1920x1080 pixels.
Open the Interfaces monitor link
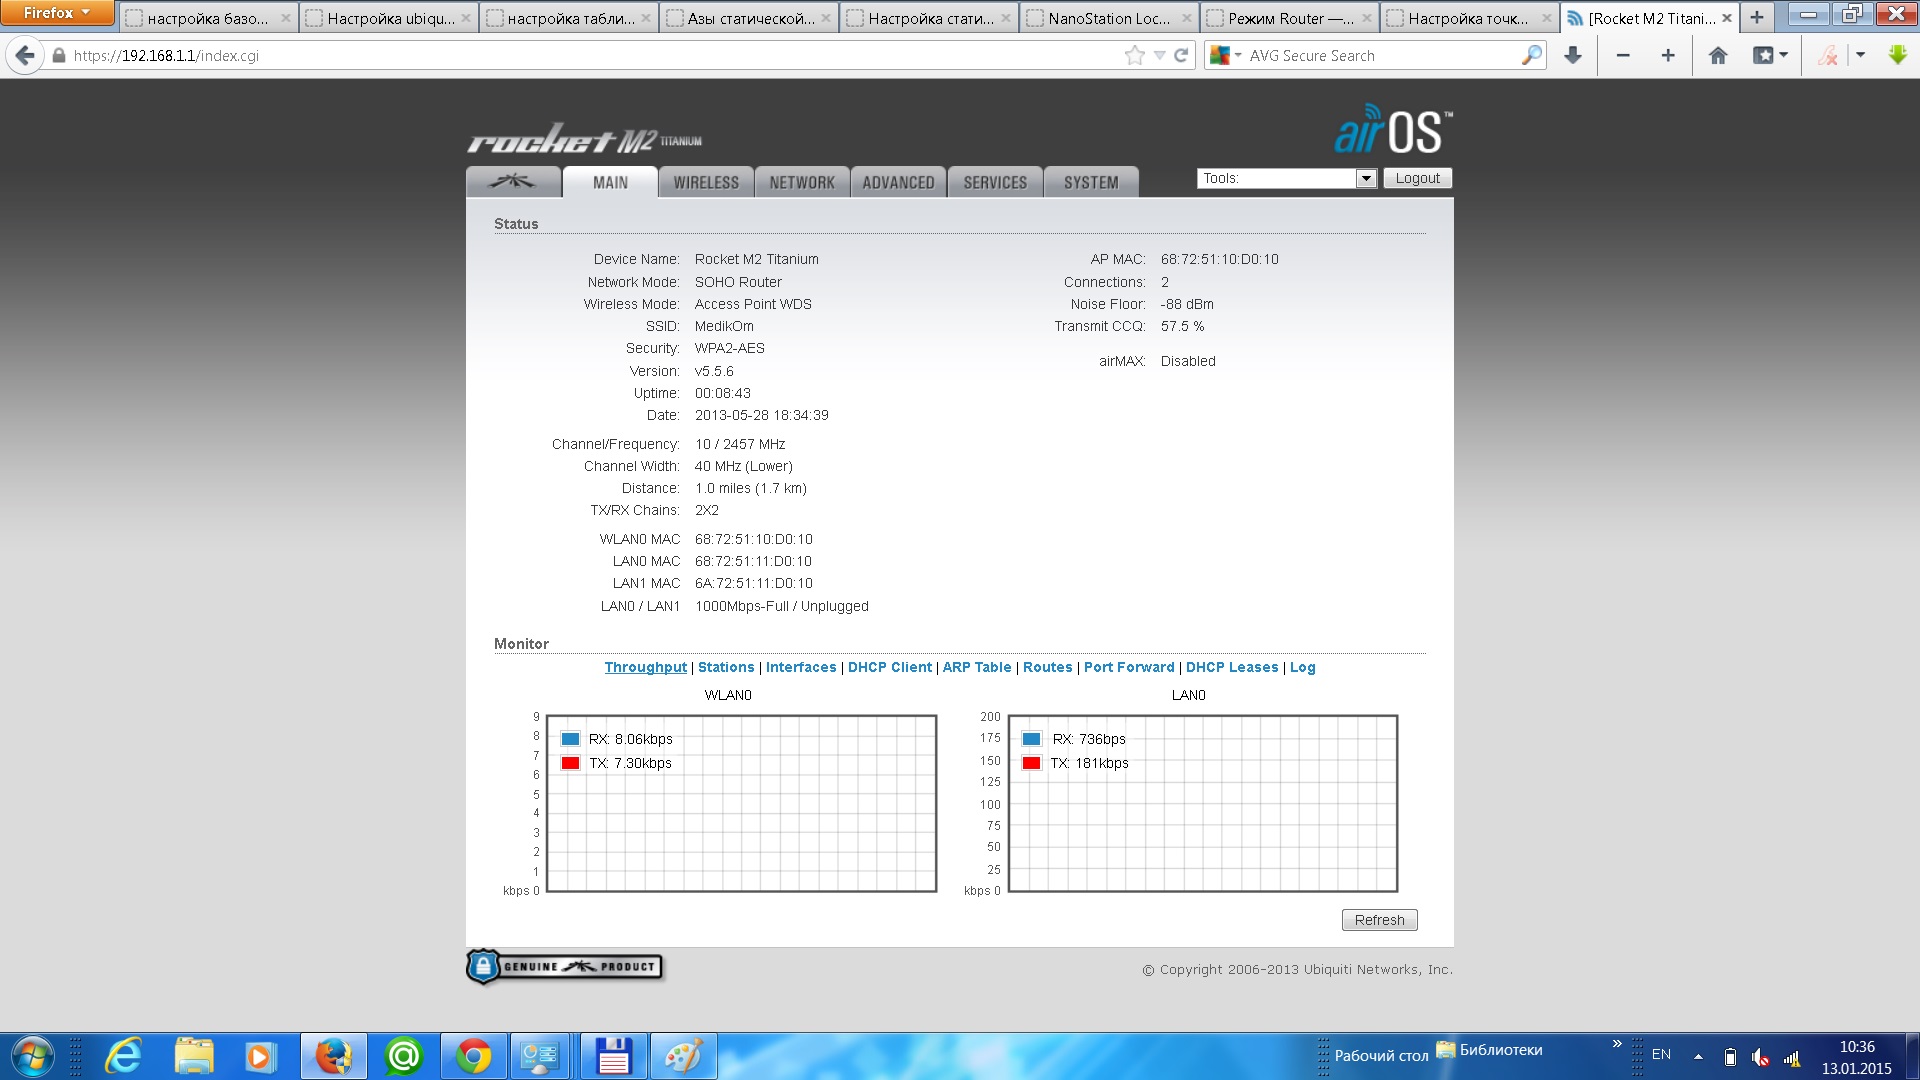pyautogui.click(x=801, y=667)
